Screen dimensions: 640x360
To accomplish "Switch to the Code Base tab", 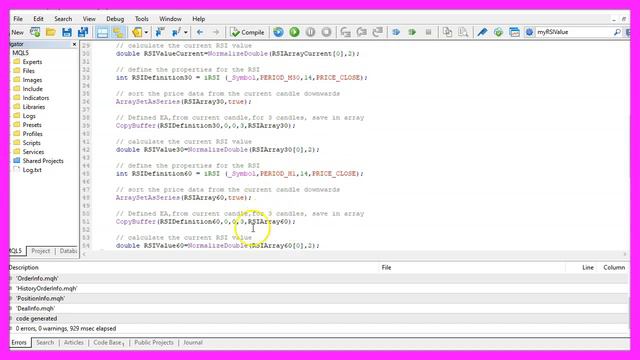I will click(x=108, y=342).
